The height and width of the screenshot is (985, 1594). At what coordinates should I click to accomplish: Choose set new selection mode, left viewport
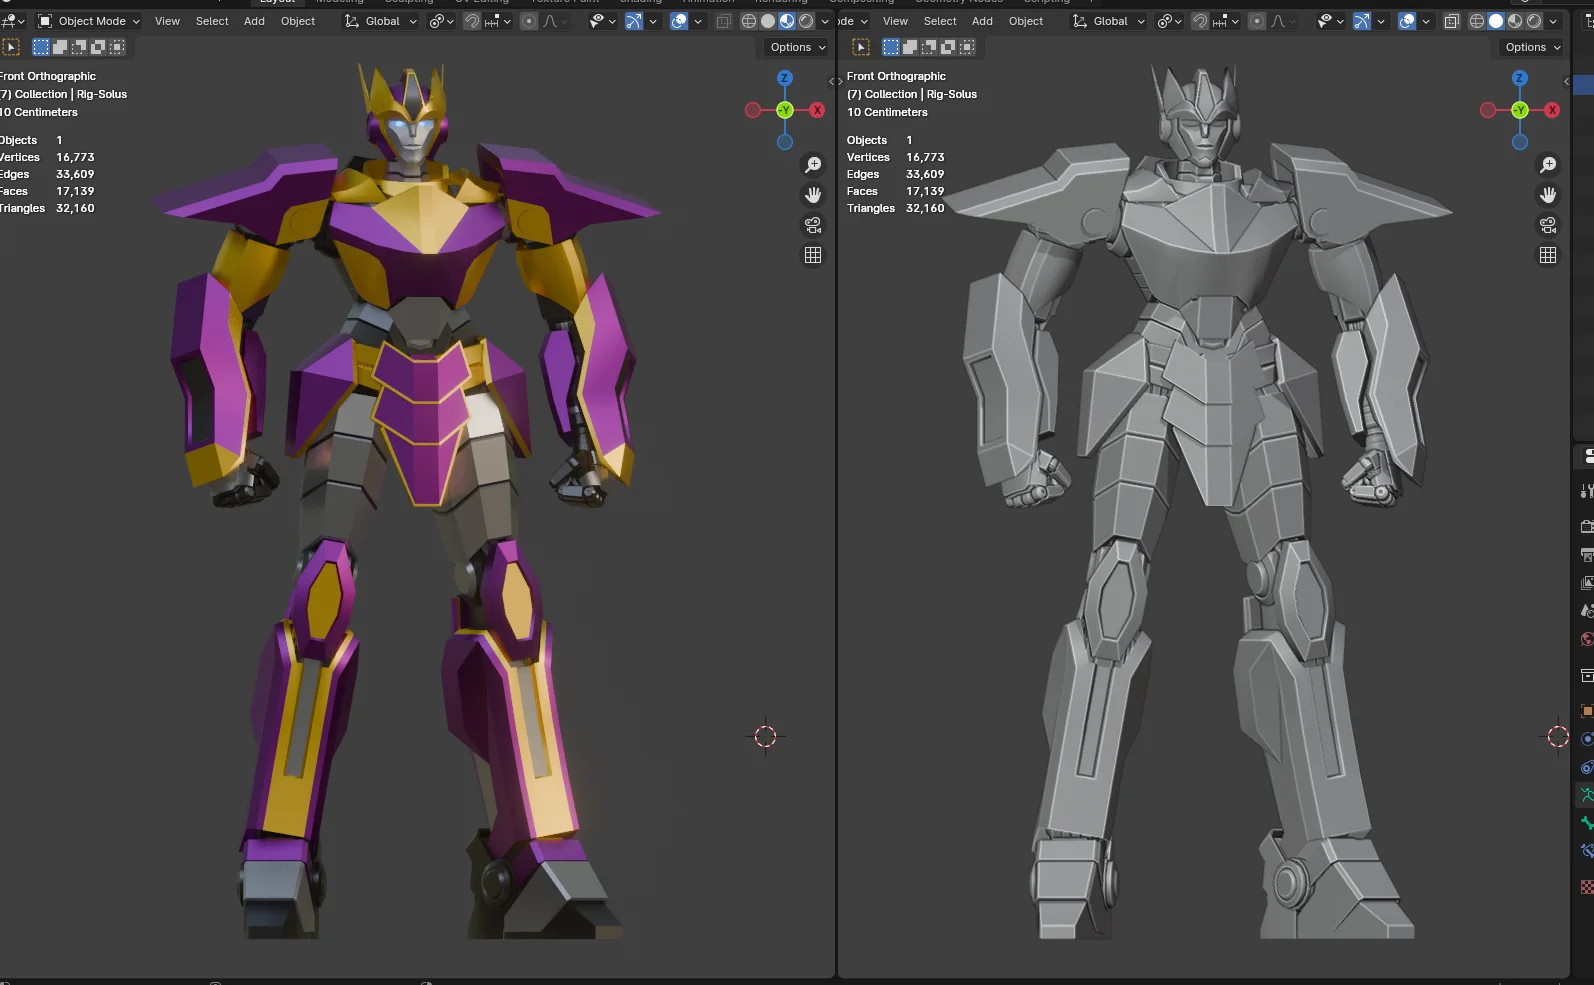(x=41, y=47)
